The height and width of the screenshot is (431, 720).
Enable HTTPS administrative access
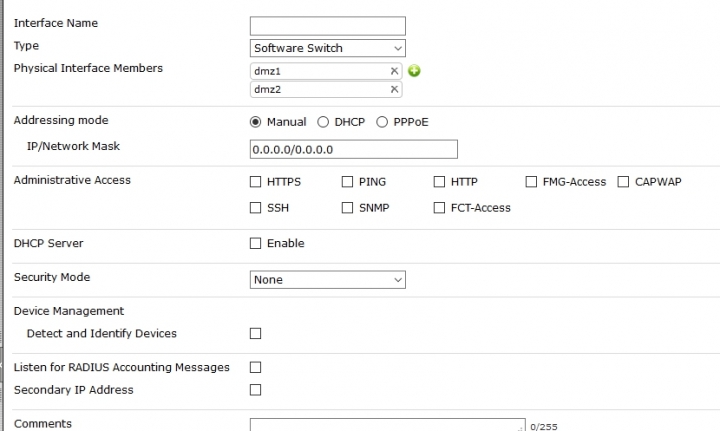click(x=255, y=182)
